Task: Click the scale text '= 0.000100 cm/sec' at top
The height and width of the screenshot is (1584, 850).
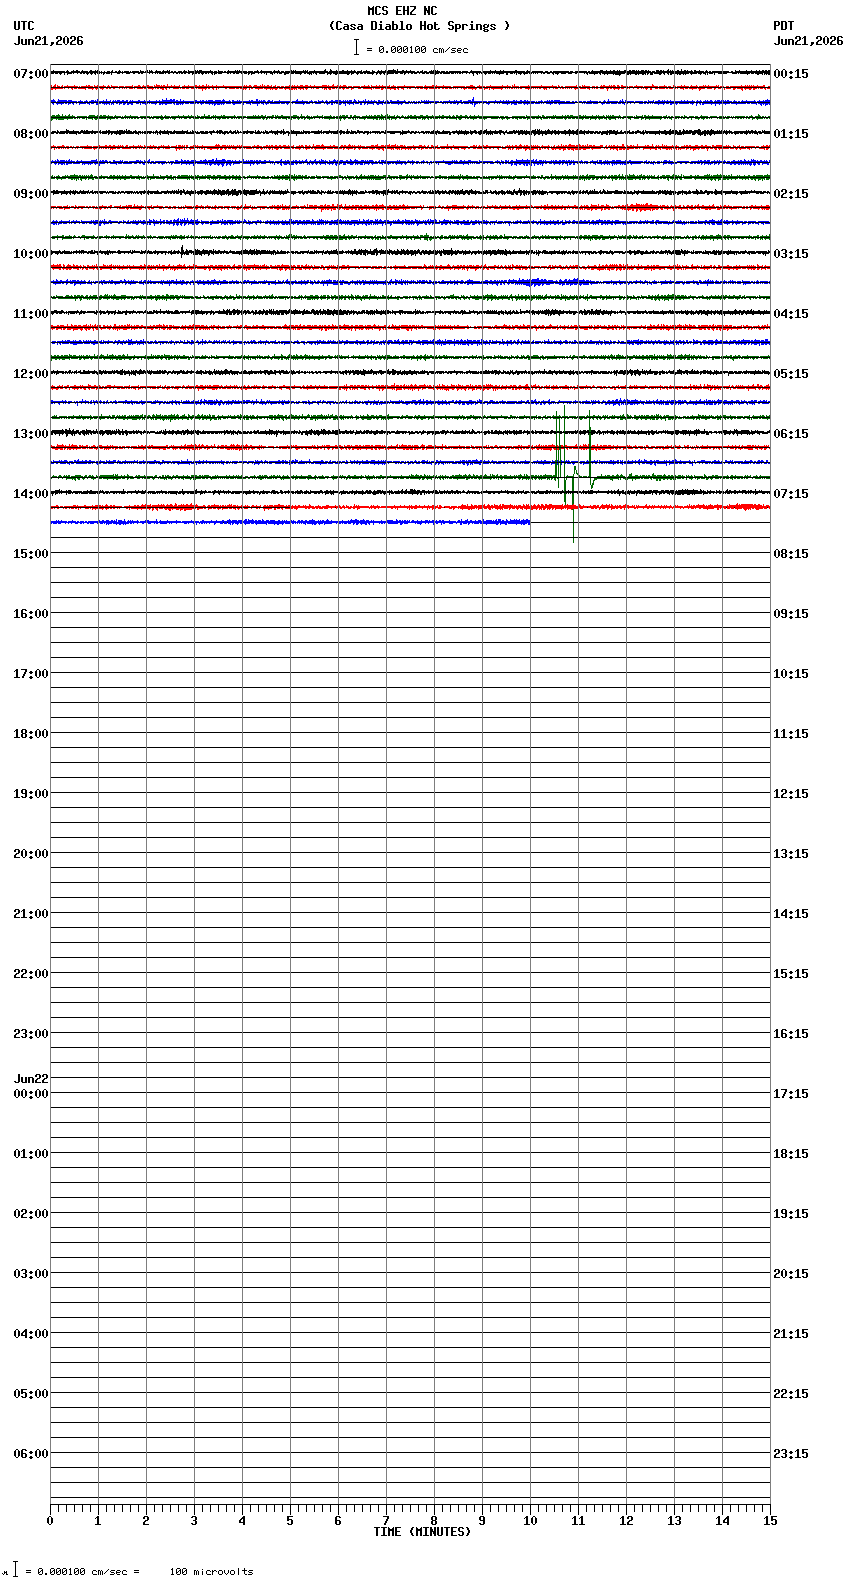Action: 417,49
